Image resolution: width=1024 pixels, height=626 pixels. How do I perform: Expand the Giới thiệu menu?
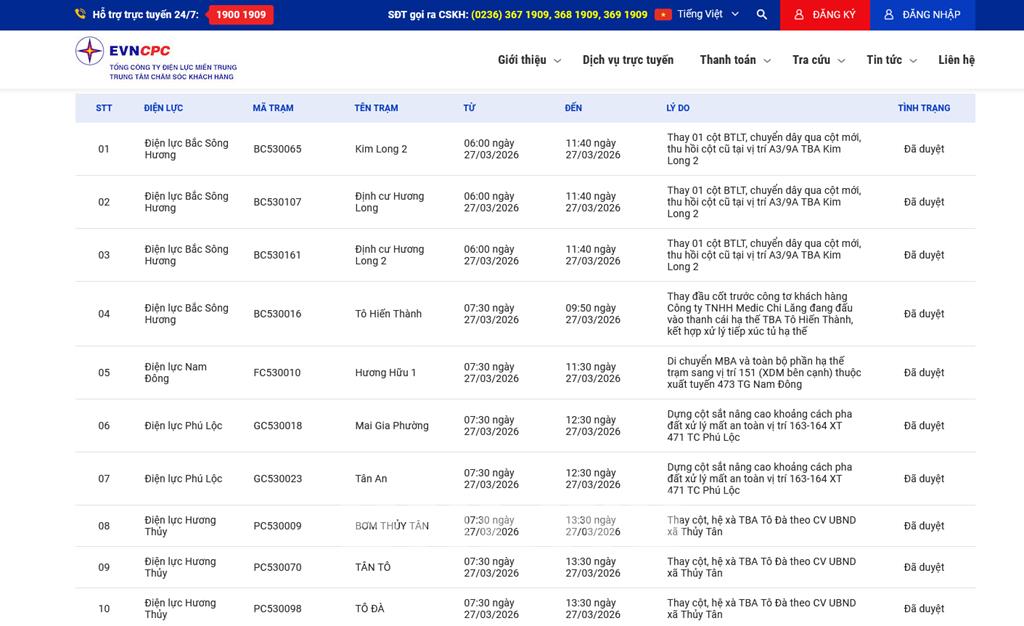coord(529,60)
